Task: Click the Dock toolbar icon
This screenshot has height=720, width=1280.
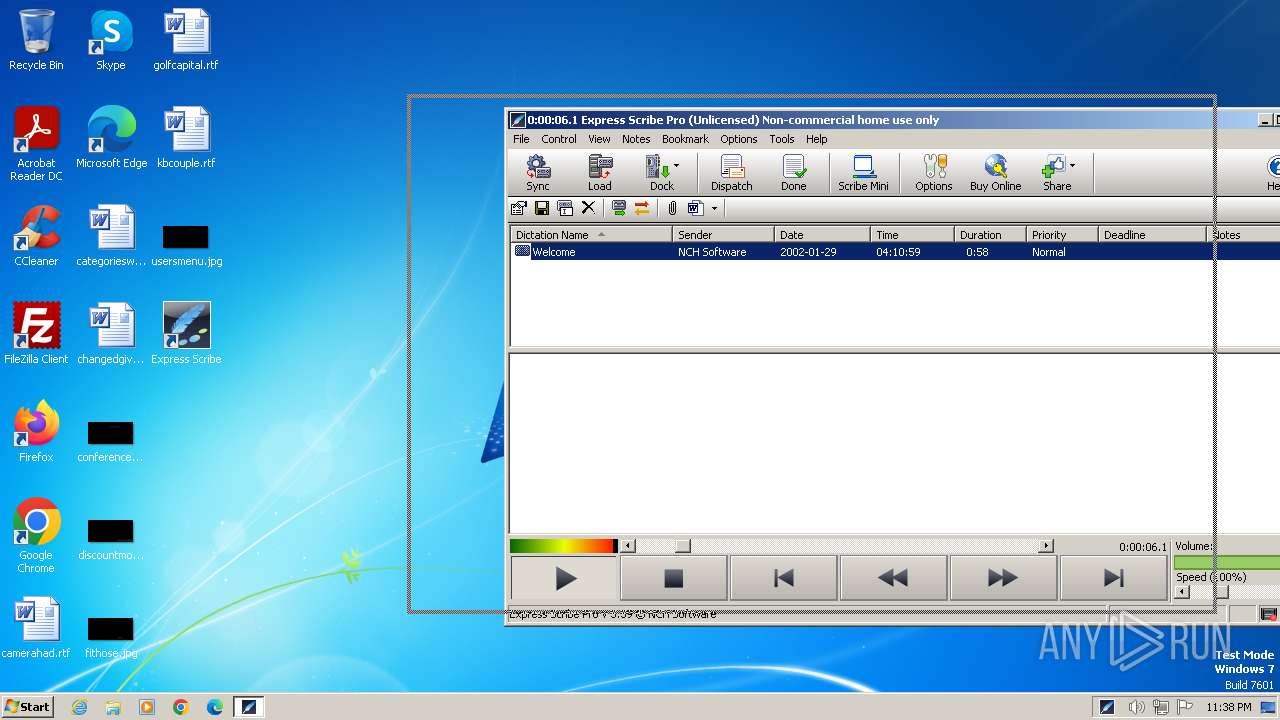Action: click(x=658, y=173)
